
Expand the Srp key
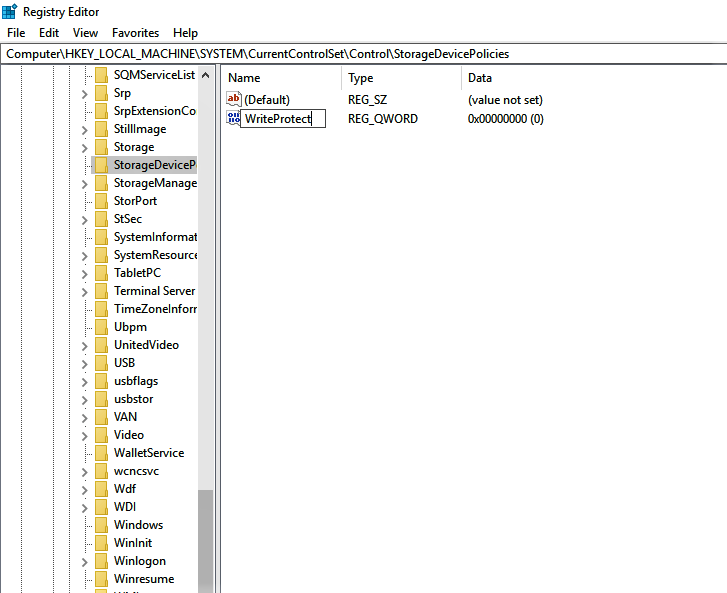pyautogui.click(x=84, y=94)
